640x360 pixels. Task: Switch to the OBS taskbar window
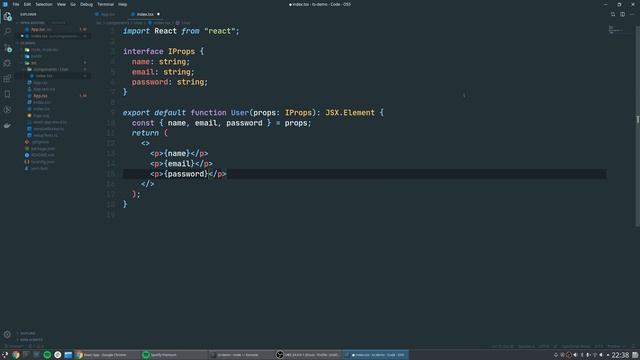[x=307, y=355]
